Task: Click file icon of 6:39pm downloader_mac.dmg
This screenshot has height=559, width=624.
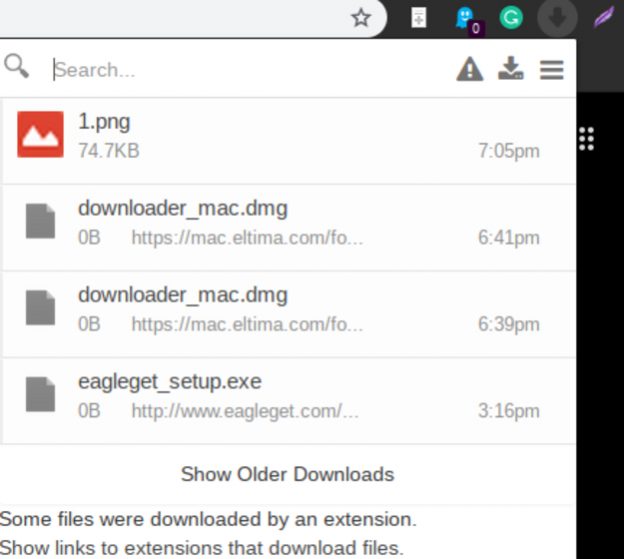Action: tap(40, 308)
